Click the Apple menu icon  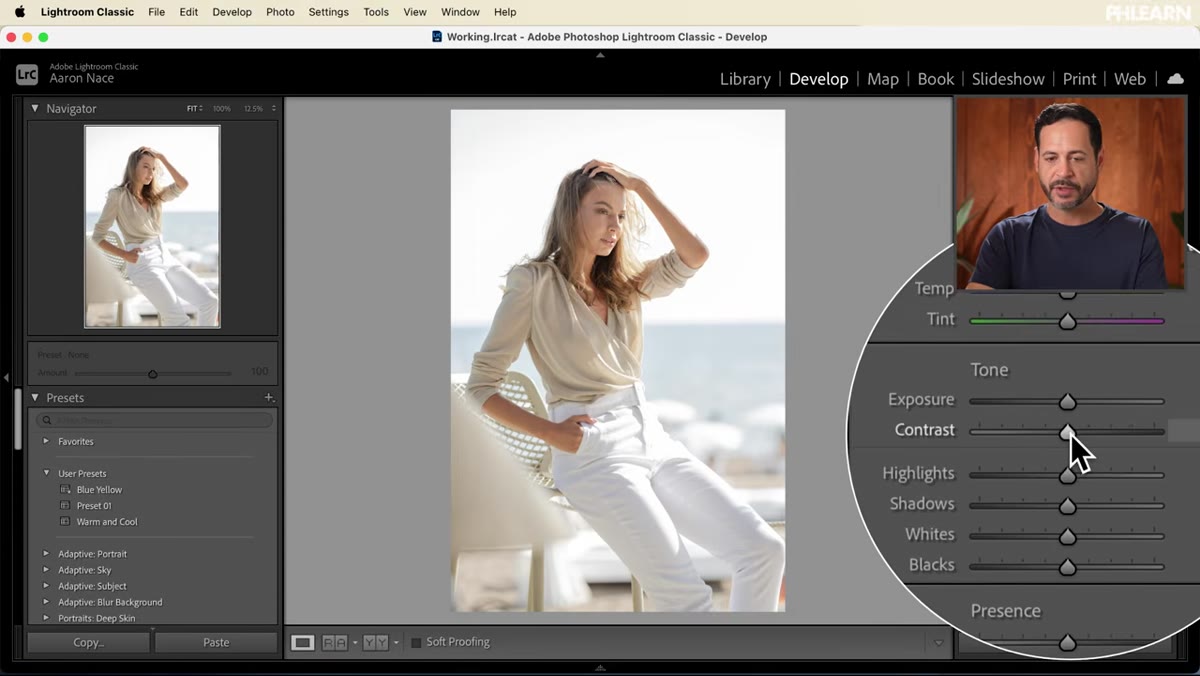tap(19, 12)
